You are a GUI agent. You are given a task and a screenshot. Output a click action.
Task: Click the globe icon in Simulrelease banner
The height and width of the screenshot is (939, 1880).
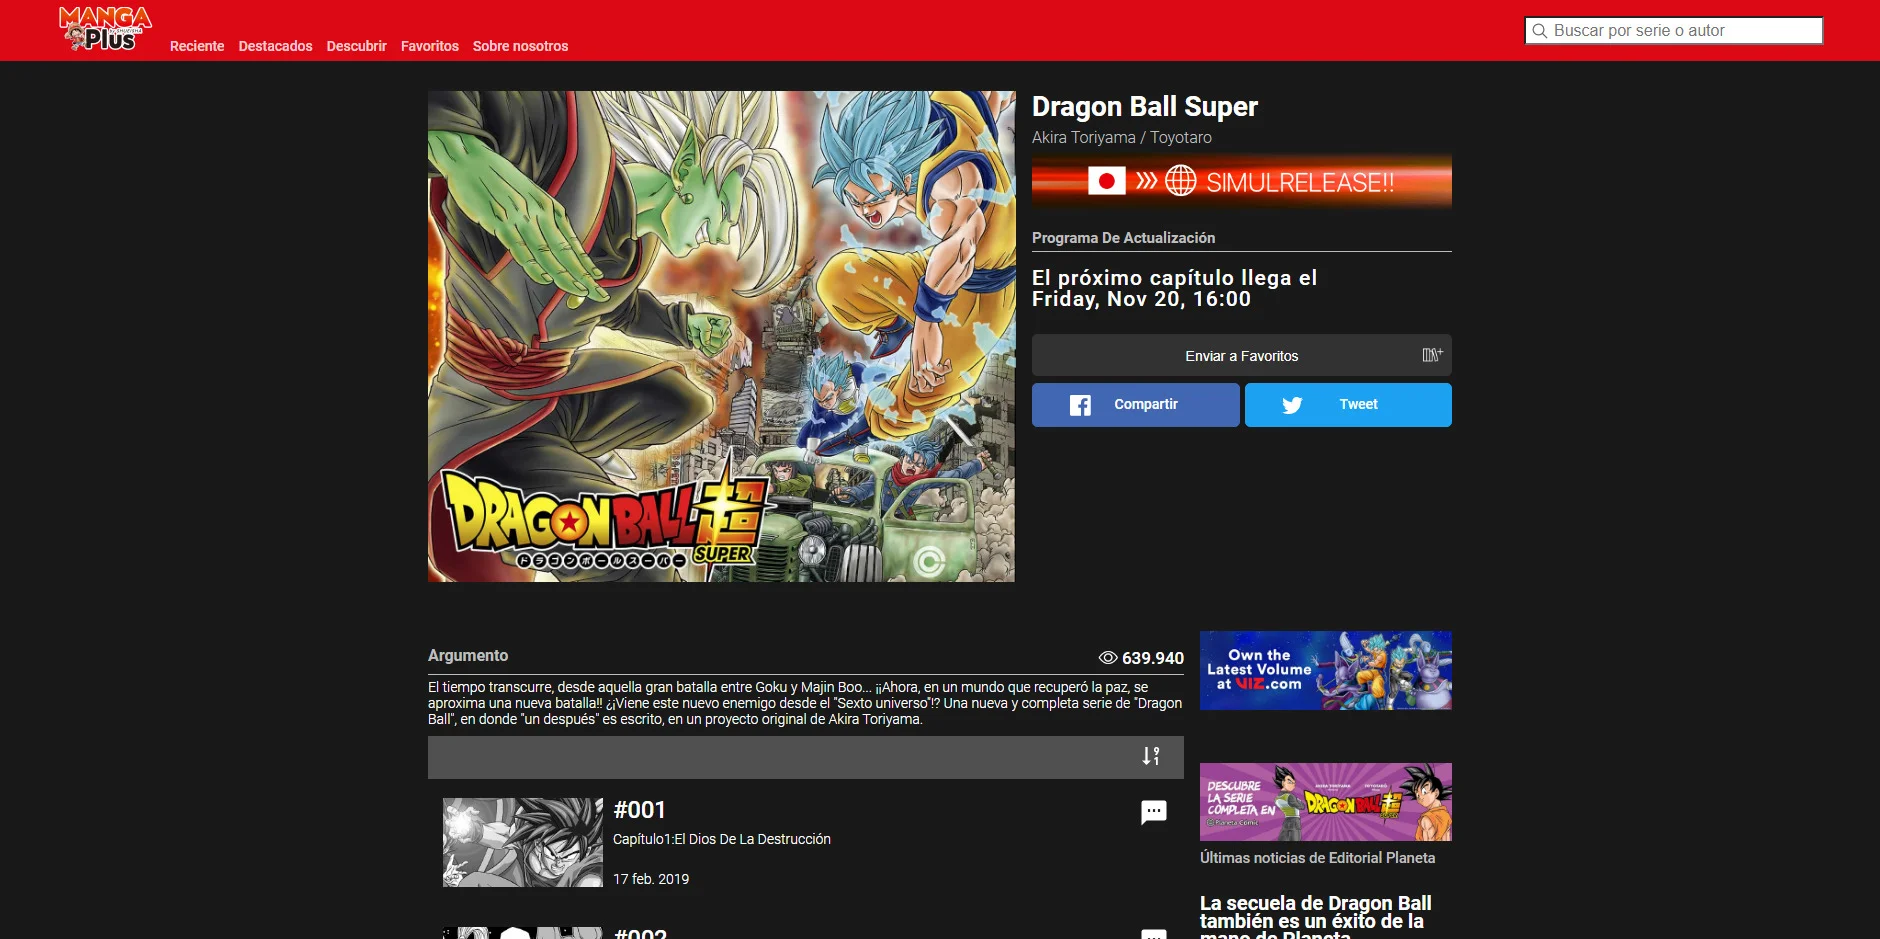(x=1180, y=181)
